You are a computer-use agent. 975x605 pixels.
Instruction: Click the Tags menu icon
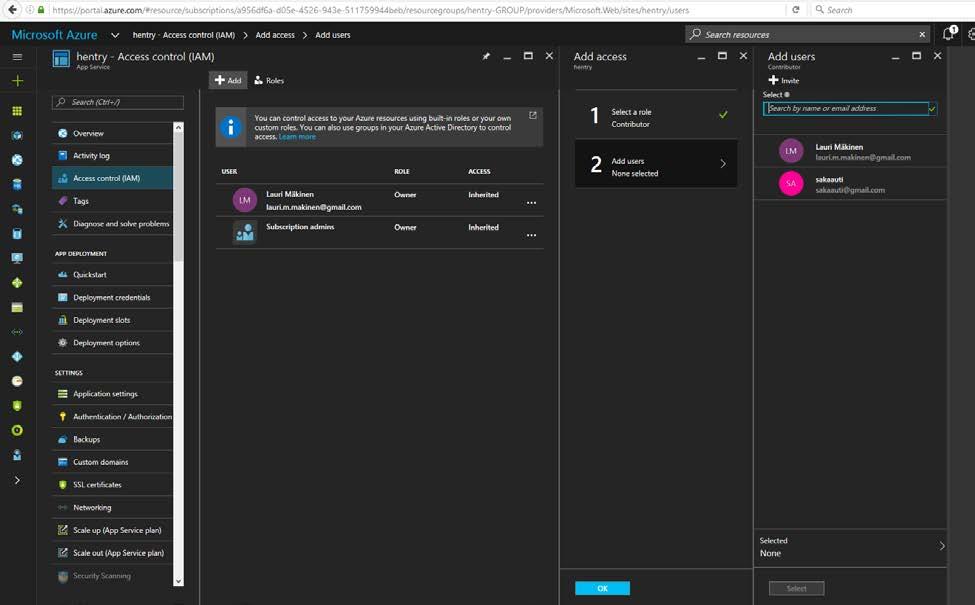pos(62,201)
